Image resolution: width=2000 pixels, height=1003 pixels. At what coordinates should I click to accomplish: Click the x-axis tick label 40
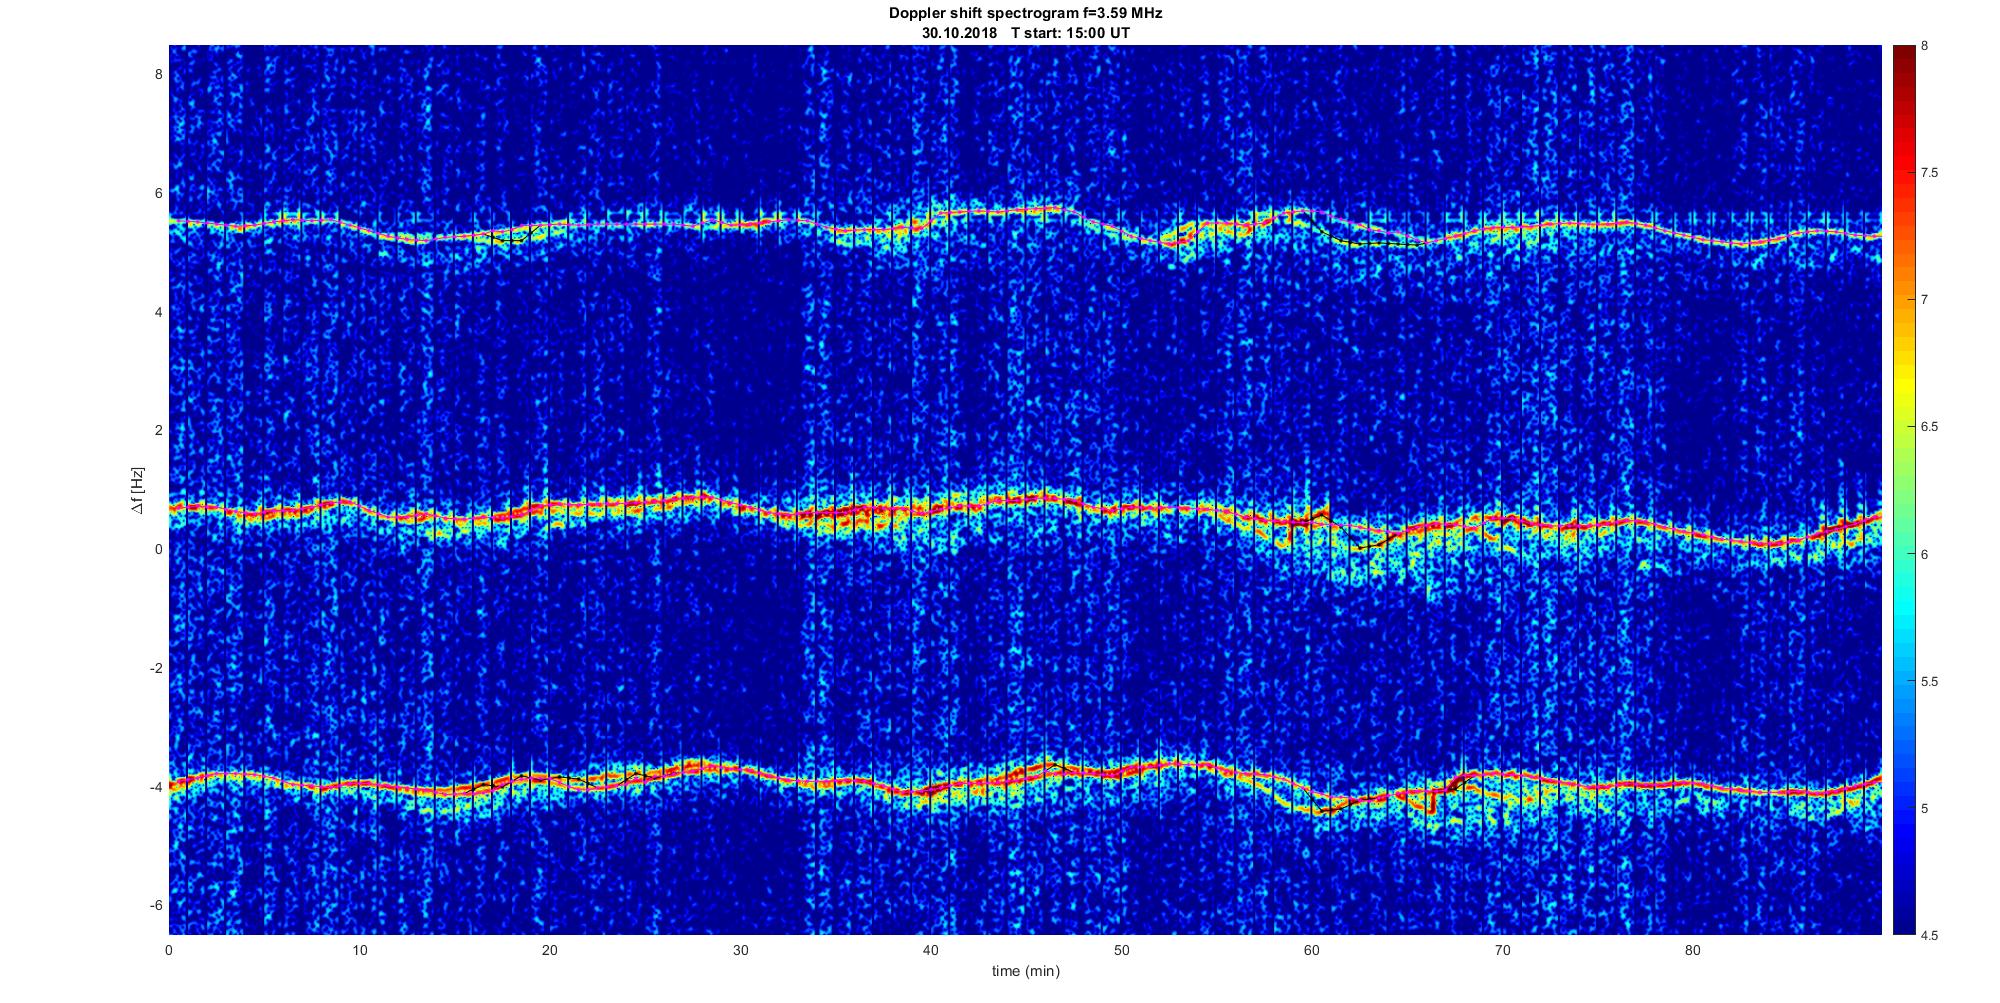pos(931,950)
